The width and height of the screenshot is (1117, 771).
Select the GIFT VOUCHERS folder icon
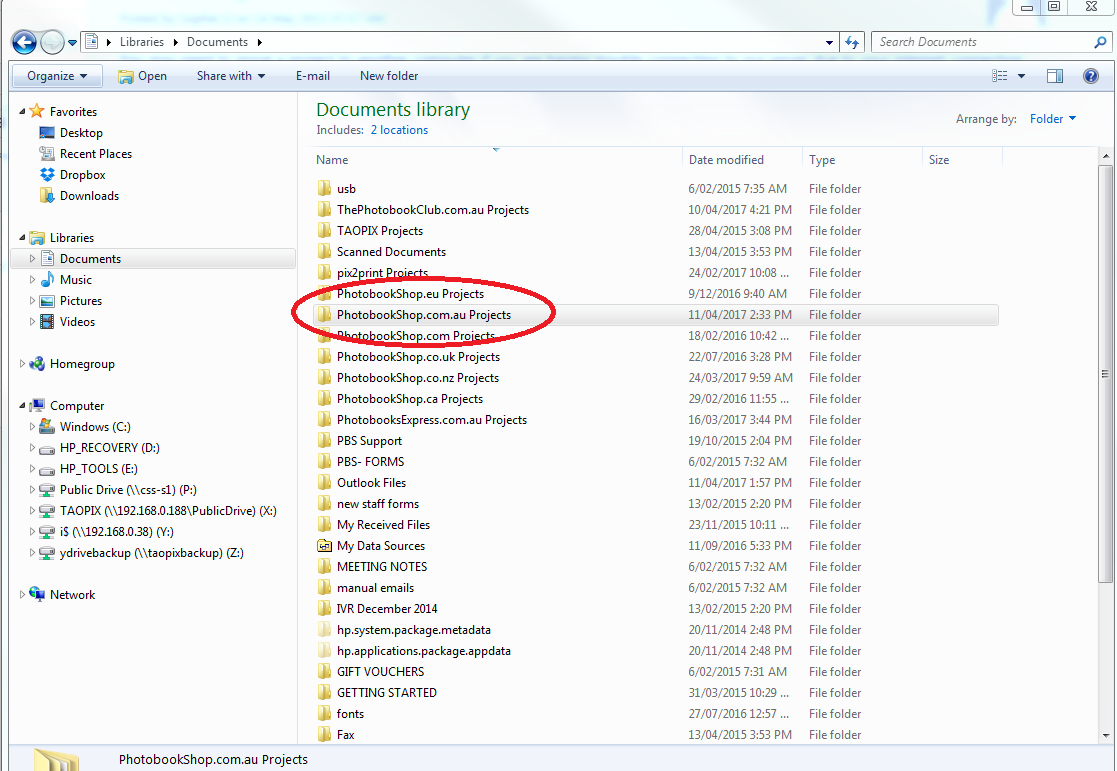[324, 671]
